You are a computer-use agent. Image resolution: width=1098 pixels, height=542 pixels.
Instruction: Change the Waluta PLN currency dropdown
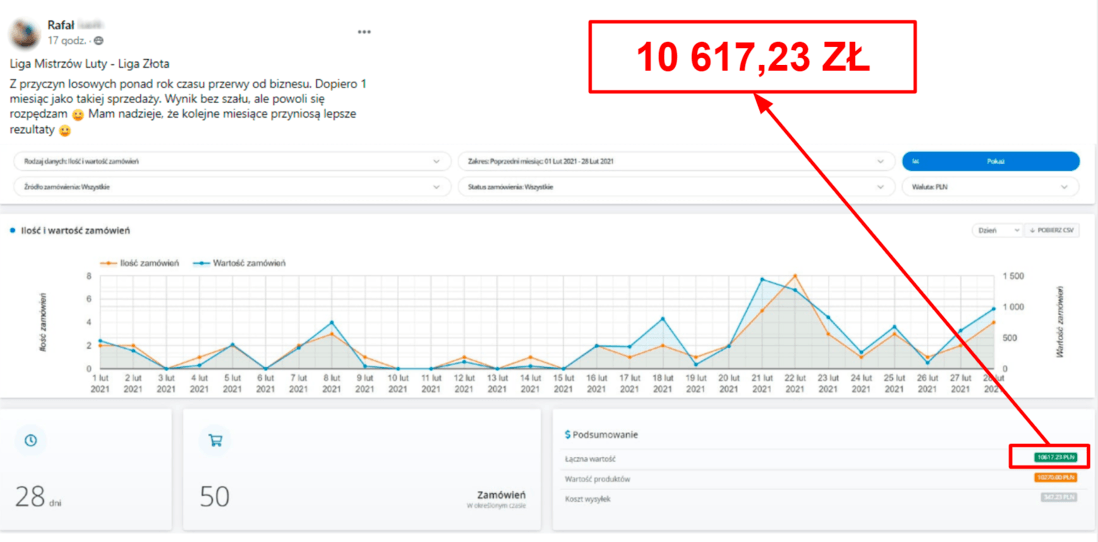coord(990,187)
